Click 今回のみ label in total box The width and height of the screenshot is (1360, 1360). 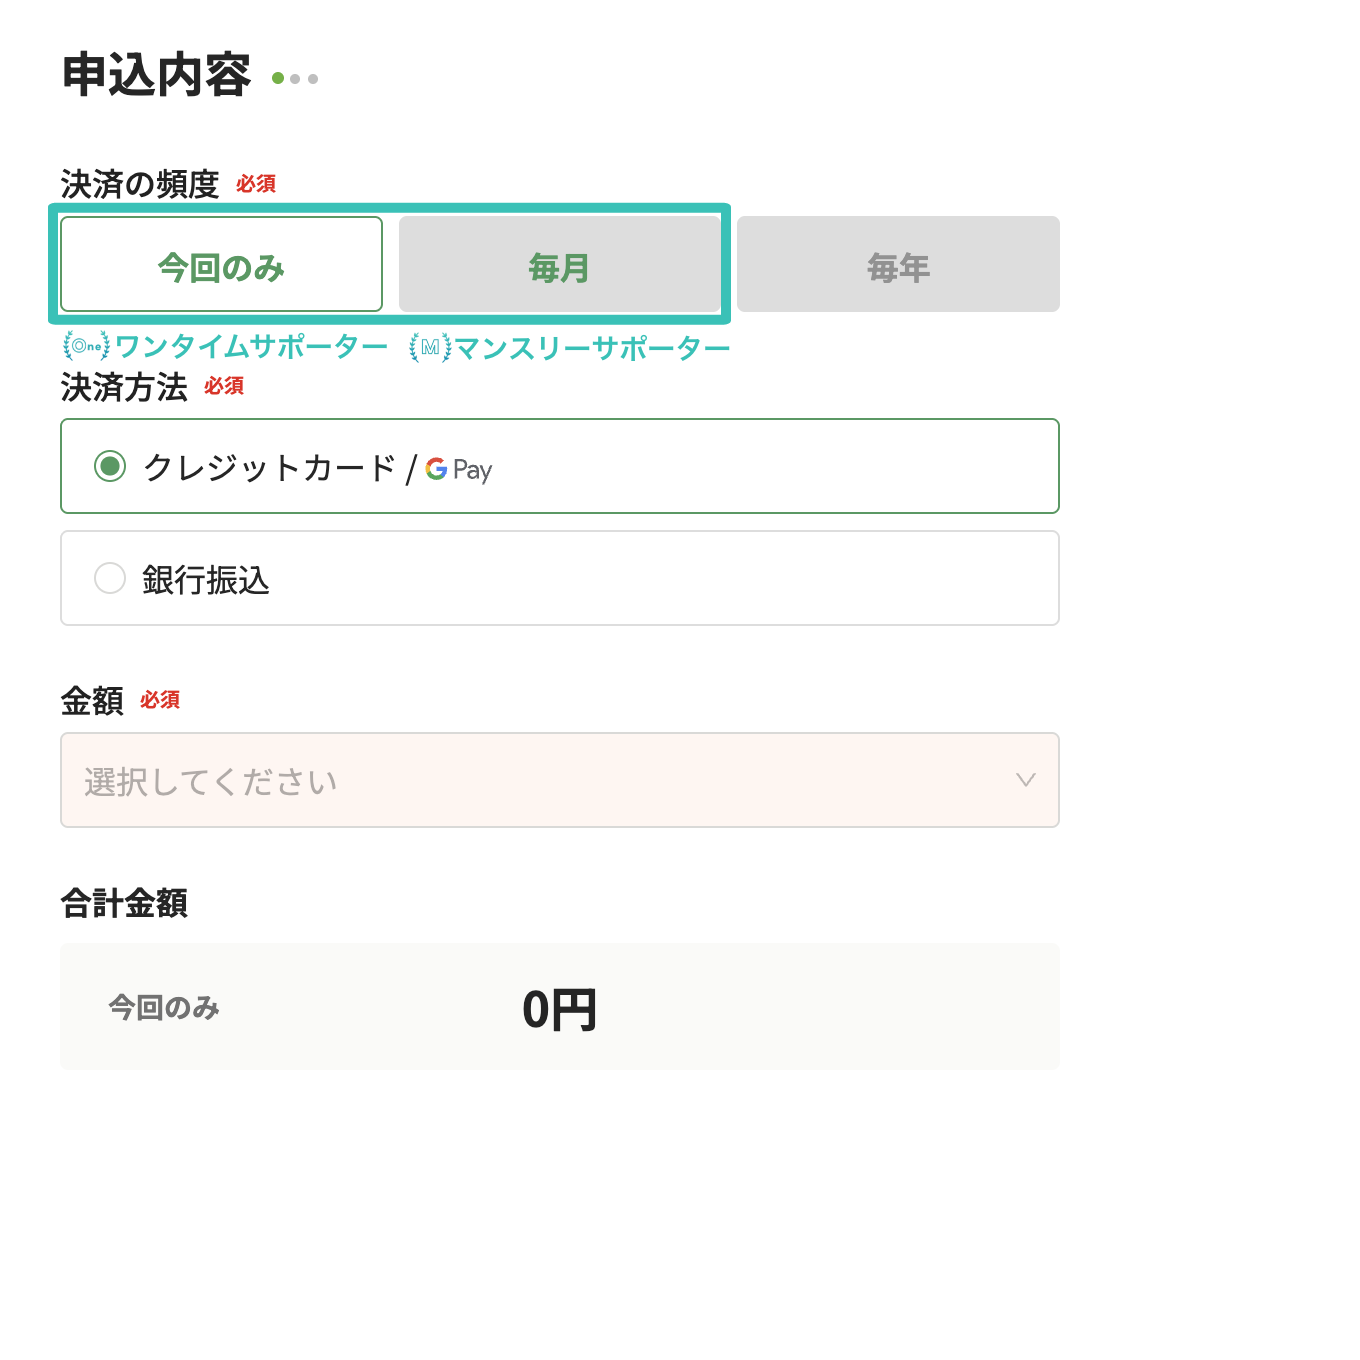point(164,1007)
